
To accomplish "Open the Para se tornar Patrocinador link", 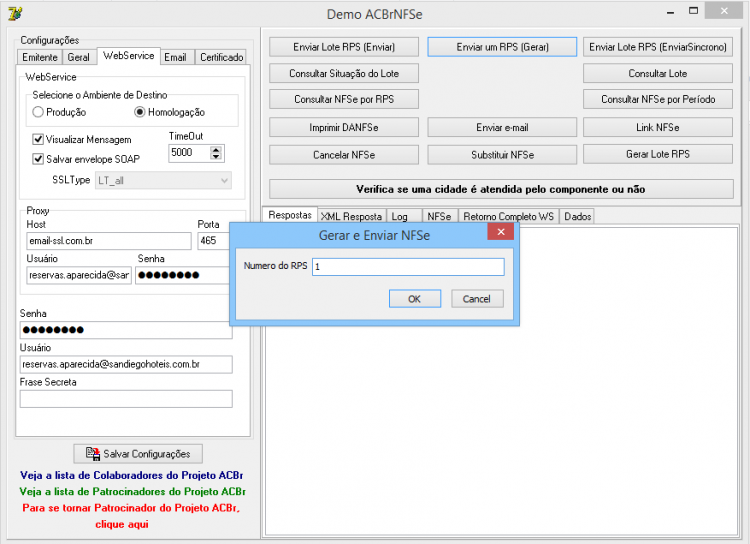I will [131, 516].
